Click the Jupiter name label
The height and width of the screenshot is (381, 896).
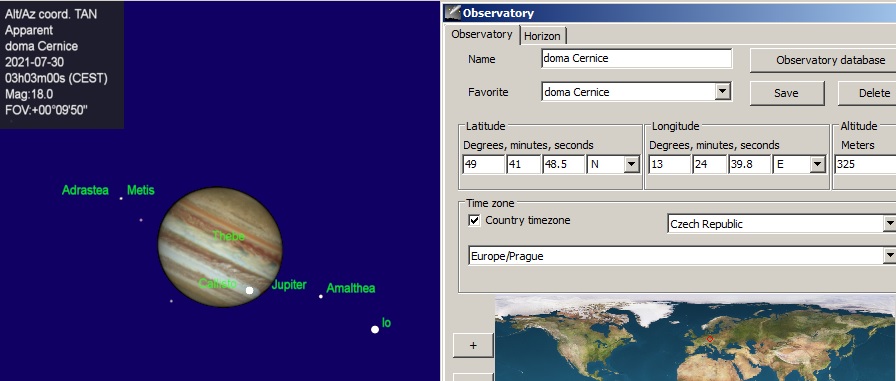click(289, 284)
